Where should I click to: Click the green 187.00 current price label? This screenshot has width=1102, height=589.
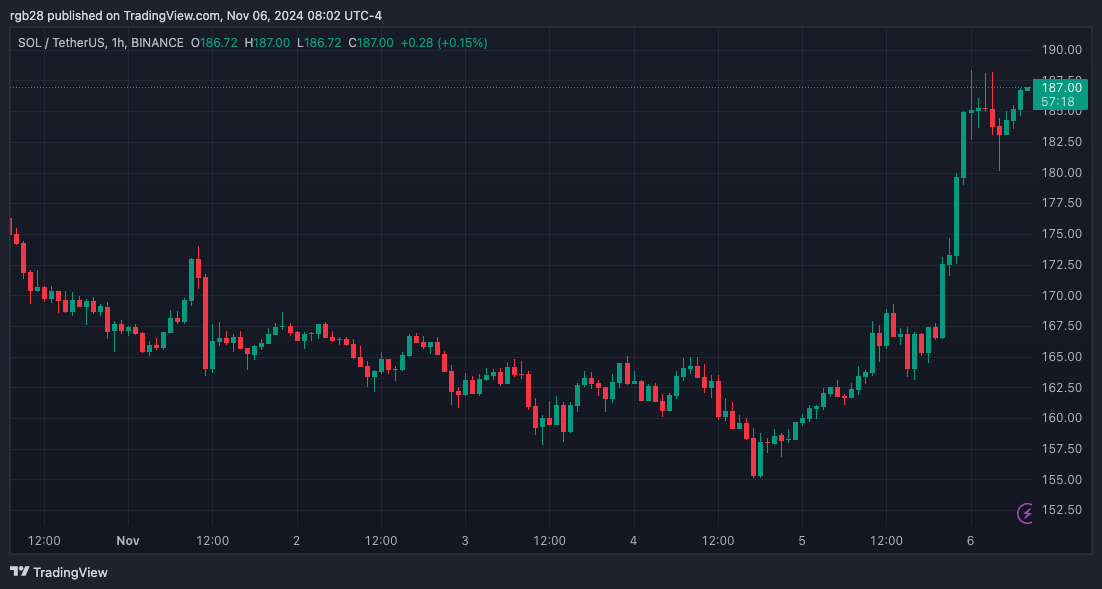[1061, 88]
